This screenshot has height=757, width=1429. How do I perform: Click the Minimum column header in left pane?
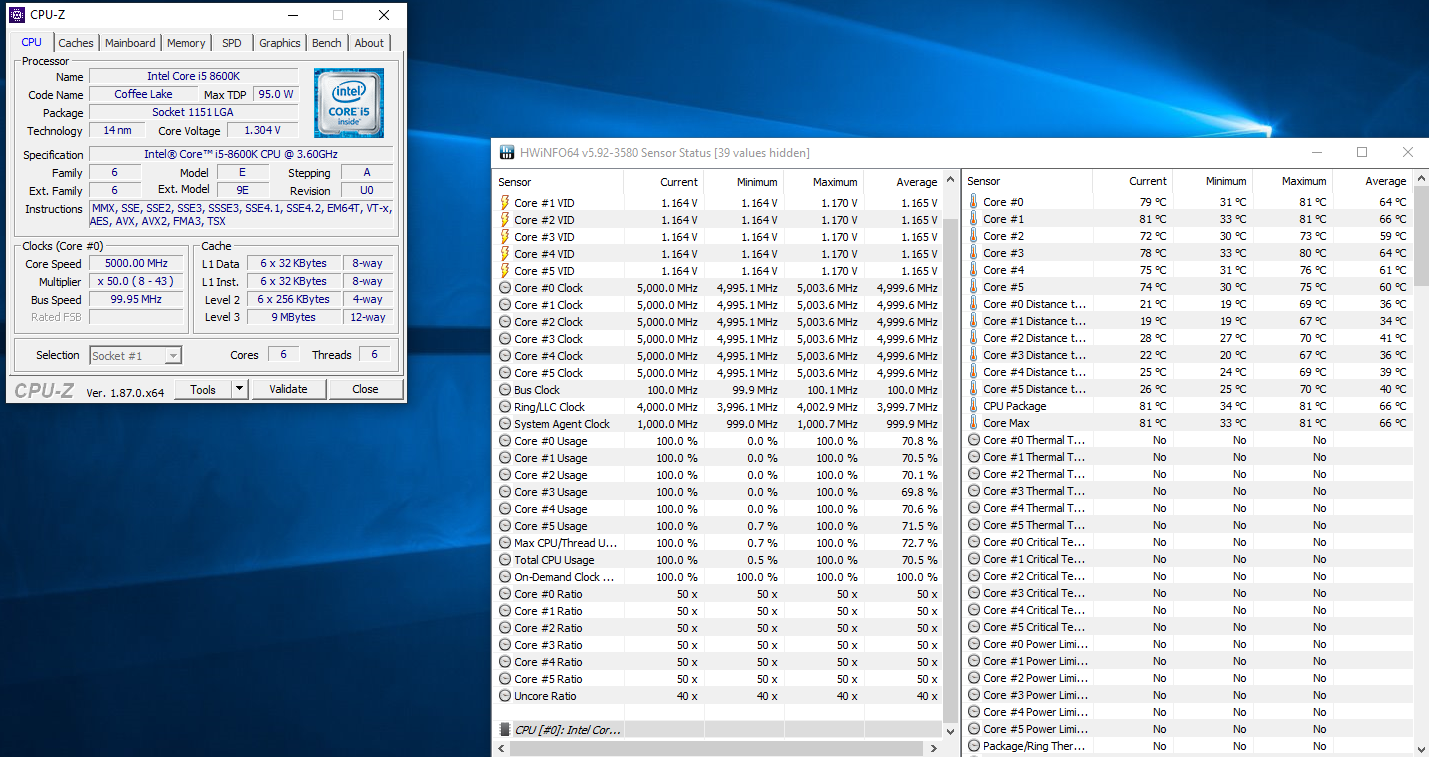click(743, 182)
